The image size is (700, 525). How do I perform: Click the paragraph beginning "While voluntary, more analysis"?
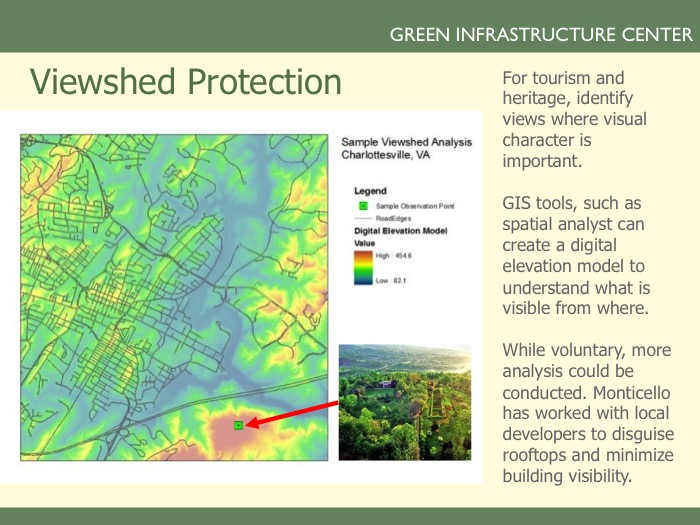pos(587,412)
